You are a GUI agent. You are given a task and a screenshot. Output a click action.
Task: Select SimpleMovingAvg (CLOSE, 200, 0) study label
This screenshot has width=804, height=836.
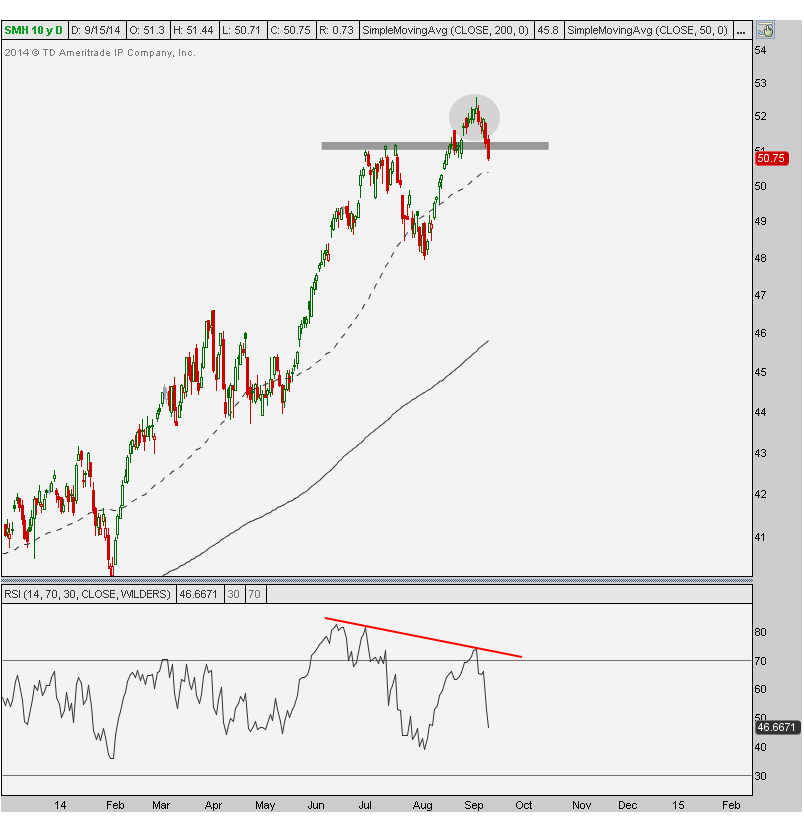tap(446, 30)
